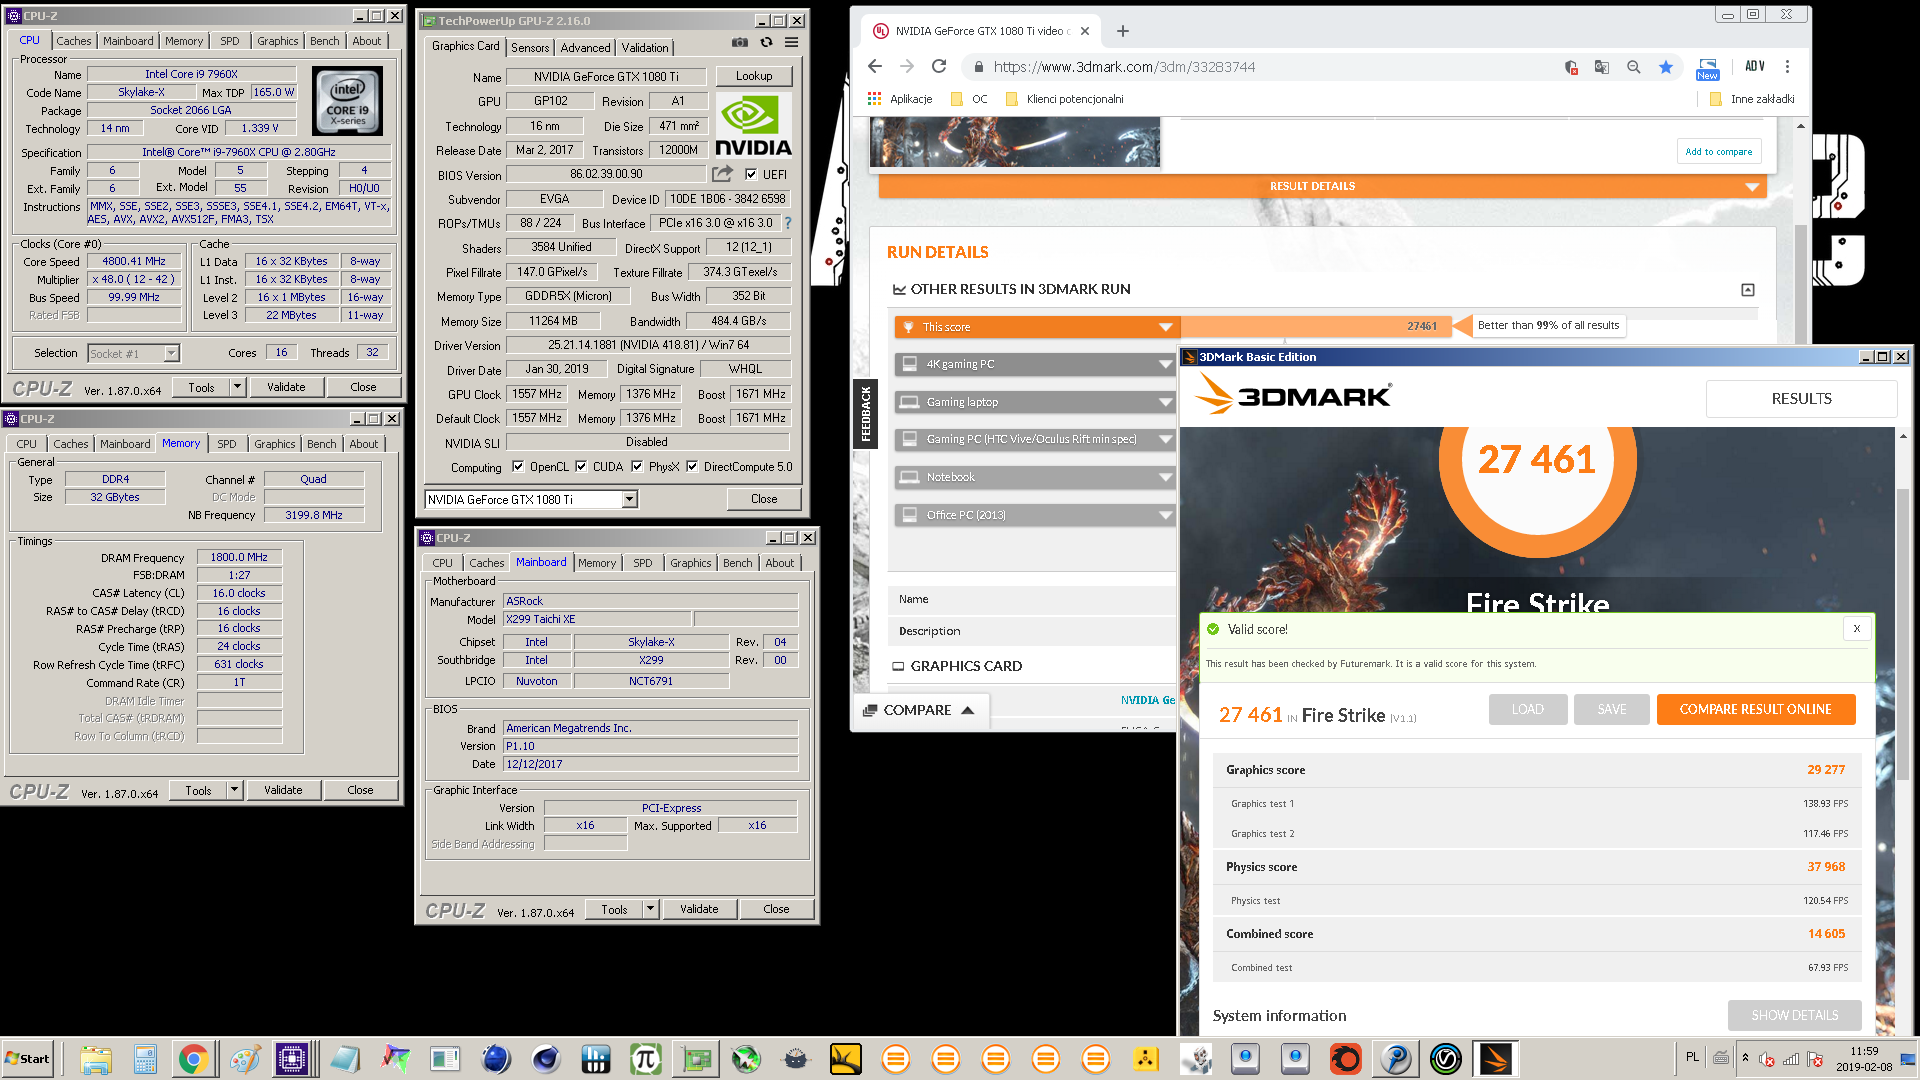Screen dimensions: 1920x1080
Task: Click the Windows Start button
Action: tap(28, 1059)
